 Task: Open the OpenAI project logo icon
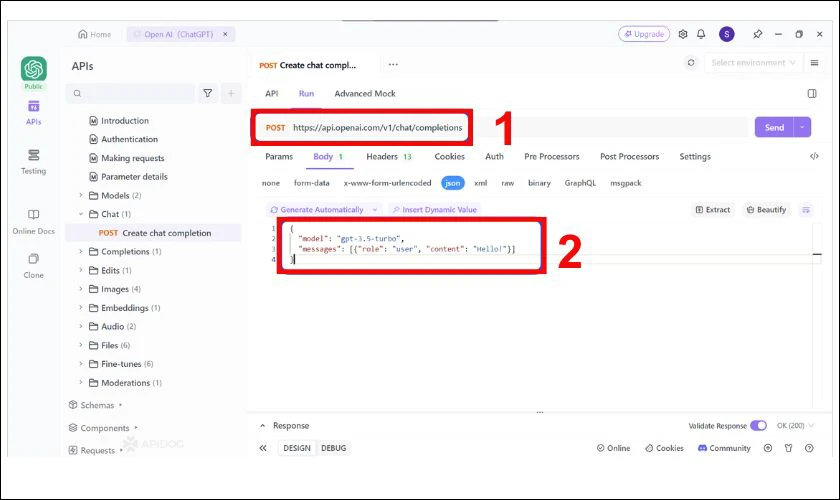(x=34, y=69)
